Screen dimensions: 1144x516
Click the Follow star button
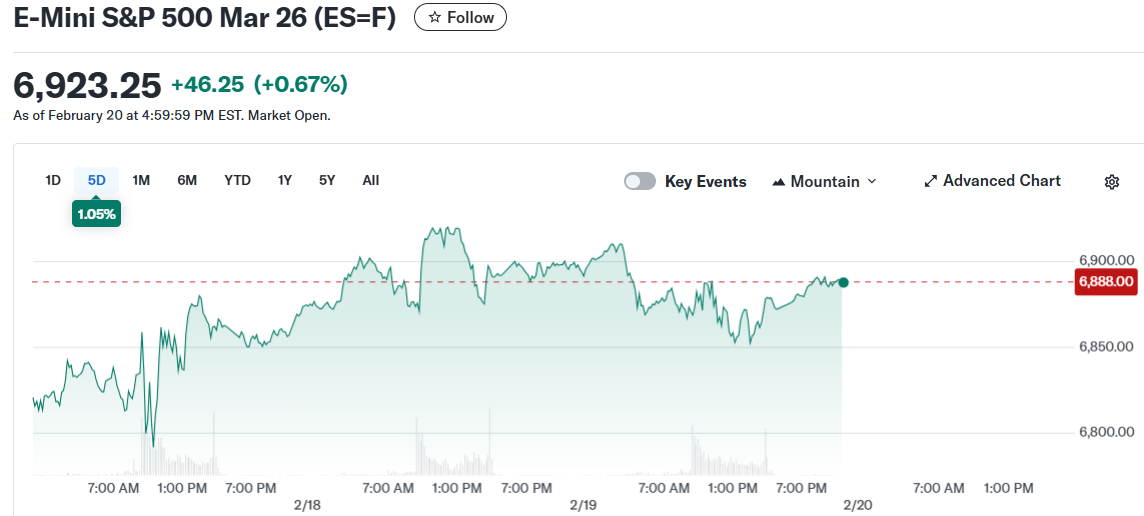click(460, 18)
